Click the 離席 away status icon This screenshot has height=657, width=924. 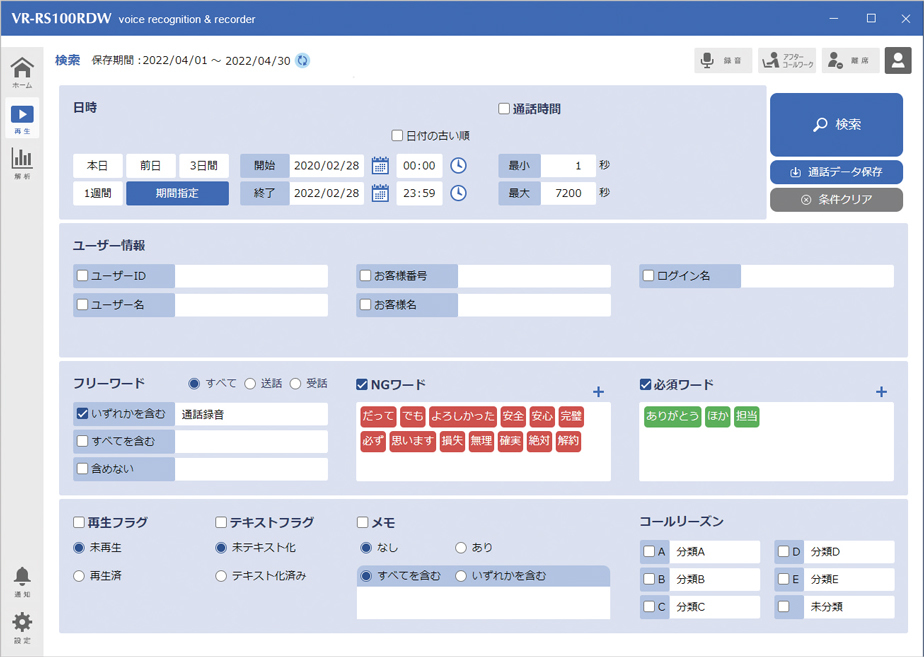tap(850, 61)
